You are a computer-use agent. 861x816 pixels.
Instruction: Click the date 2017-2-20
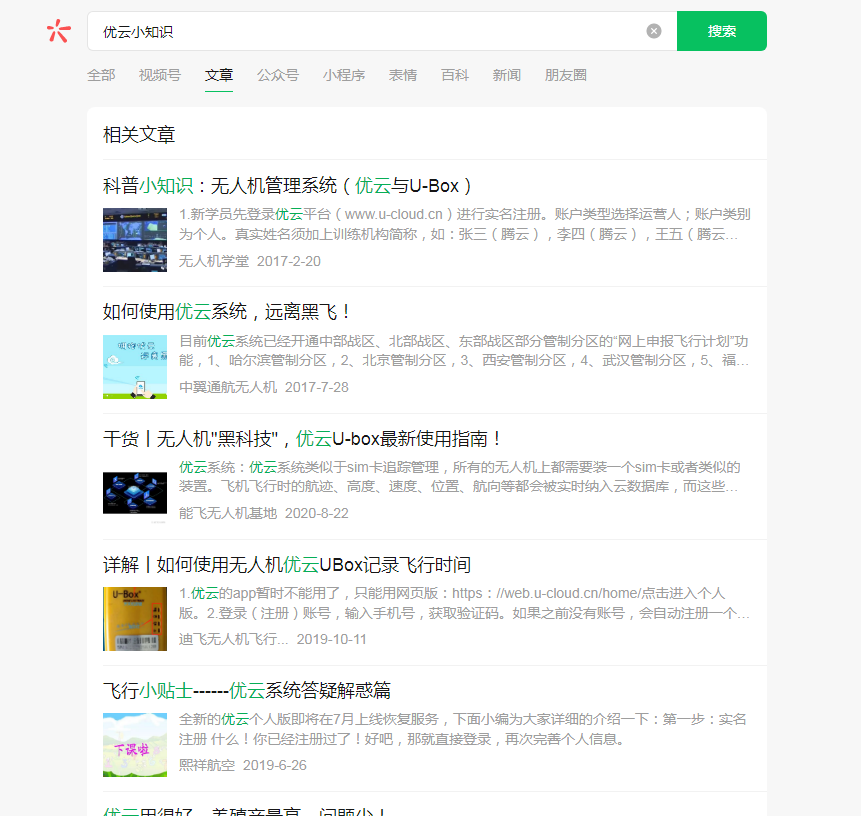coord(289,261)
